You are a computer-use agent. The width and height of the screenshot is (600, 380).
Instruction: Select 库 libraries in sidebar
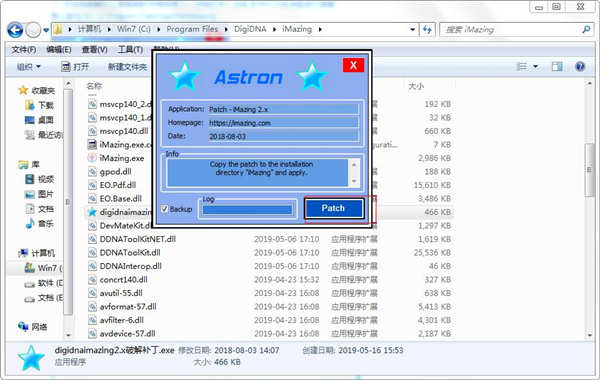tap(29, 165)
